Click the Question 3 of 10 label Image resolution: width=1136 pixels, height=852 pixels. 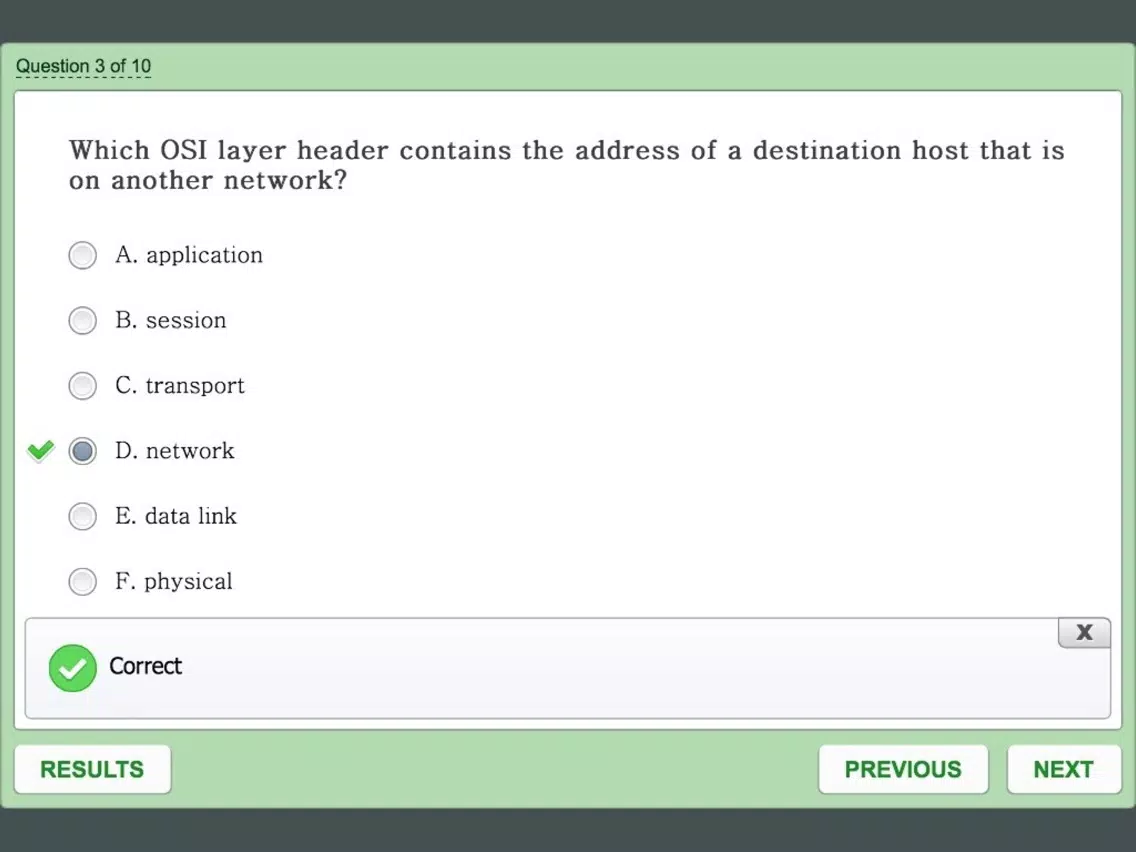[x=83, y=66]
